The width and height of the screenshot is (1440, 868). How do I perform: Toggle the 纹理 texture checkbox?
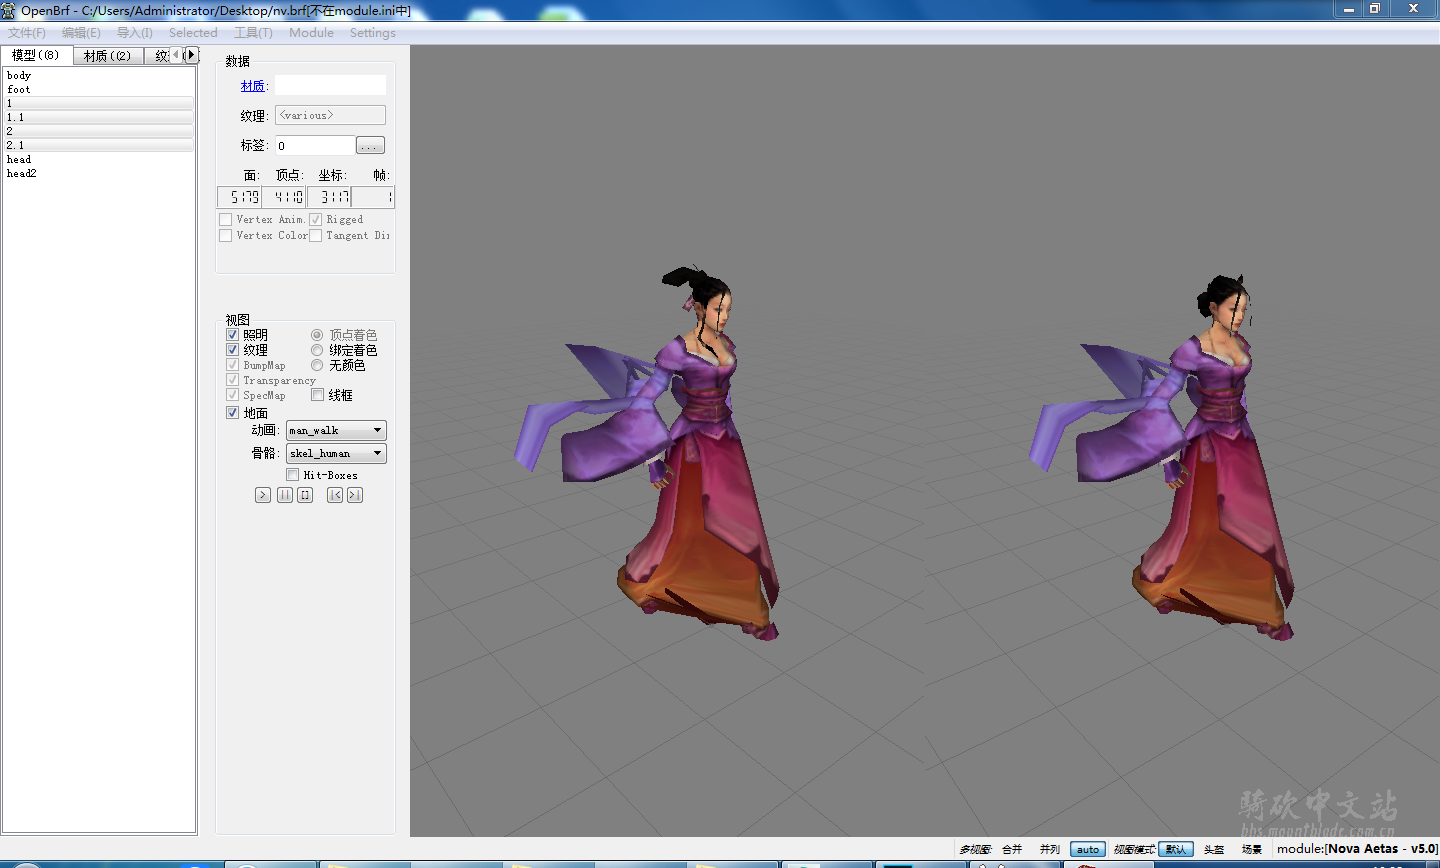pos(232,350)
